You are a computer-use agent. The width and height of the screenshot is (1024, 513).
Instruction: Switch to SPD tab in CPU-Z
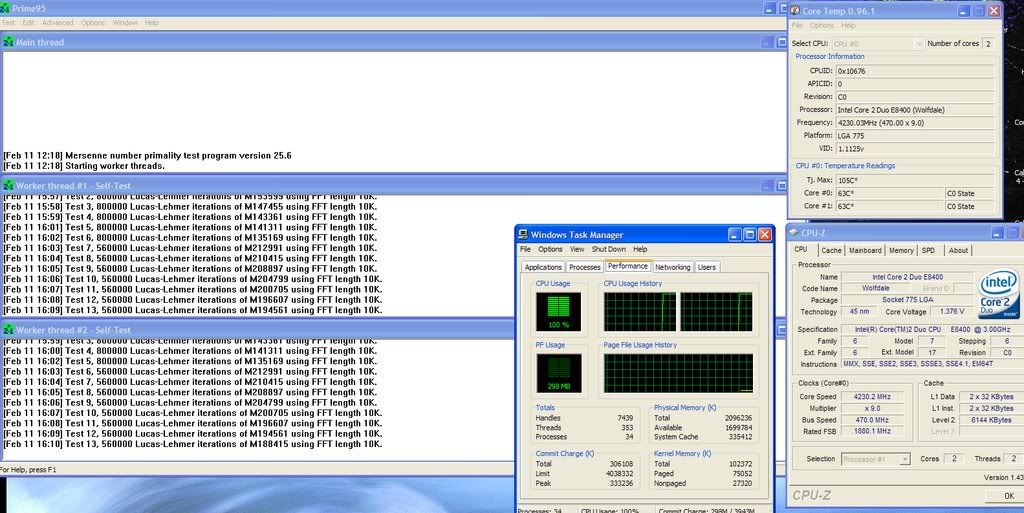click(928, 251)
